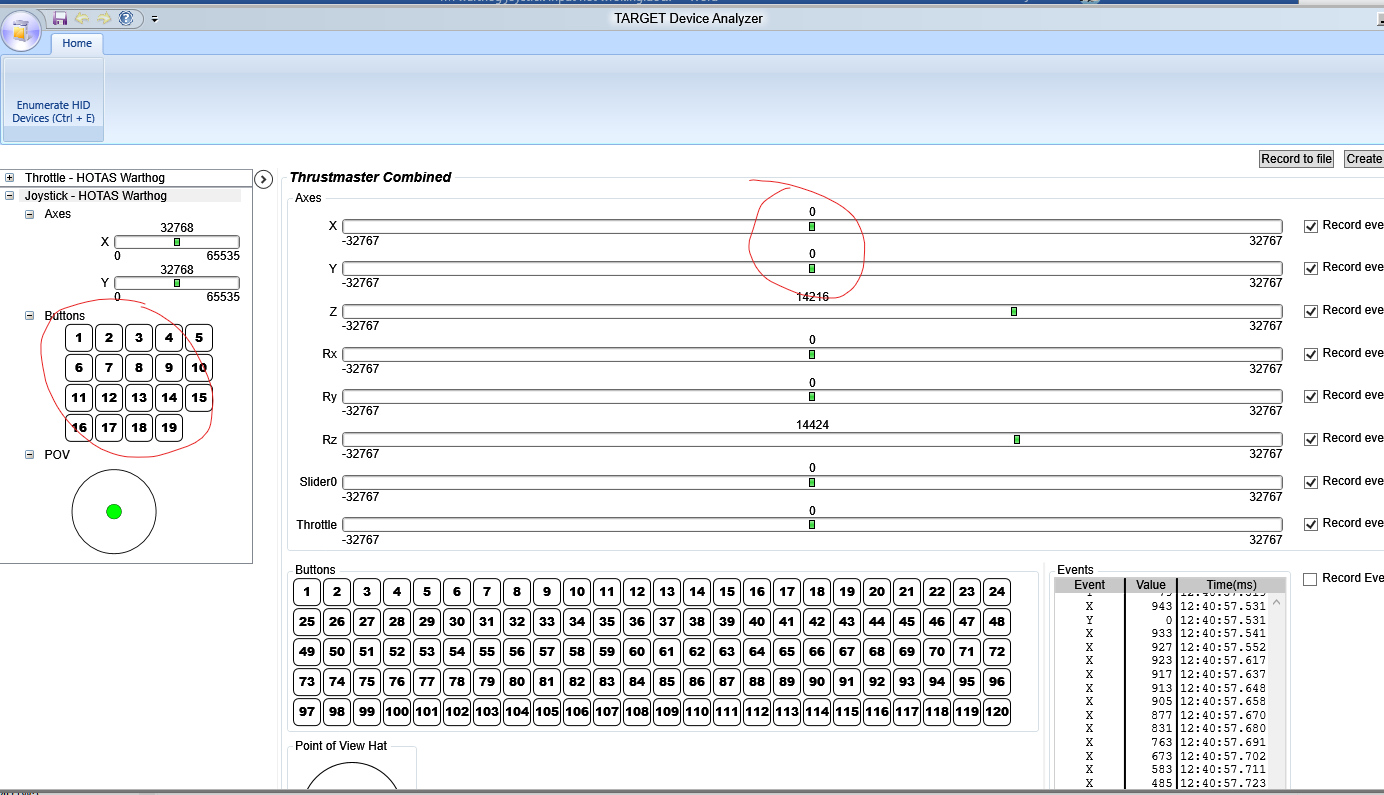Open the help question mark icon
This screenshot has height=795, width=1384.
[x=126, y=18]
